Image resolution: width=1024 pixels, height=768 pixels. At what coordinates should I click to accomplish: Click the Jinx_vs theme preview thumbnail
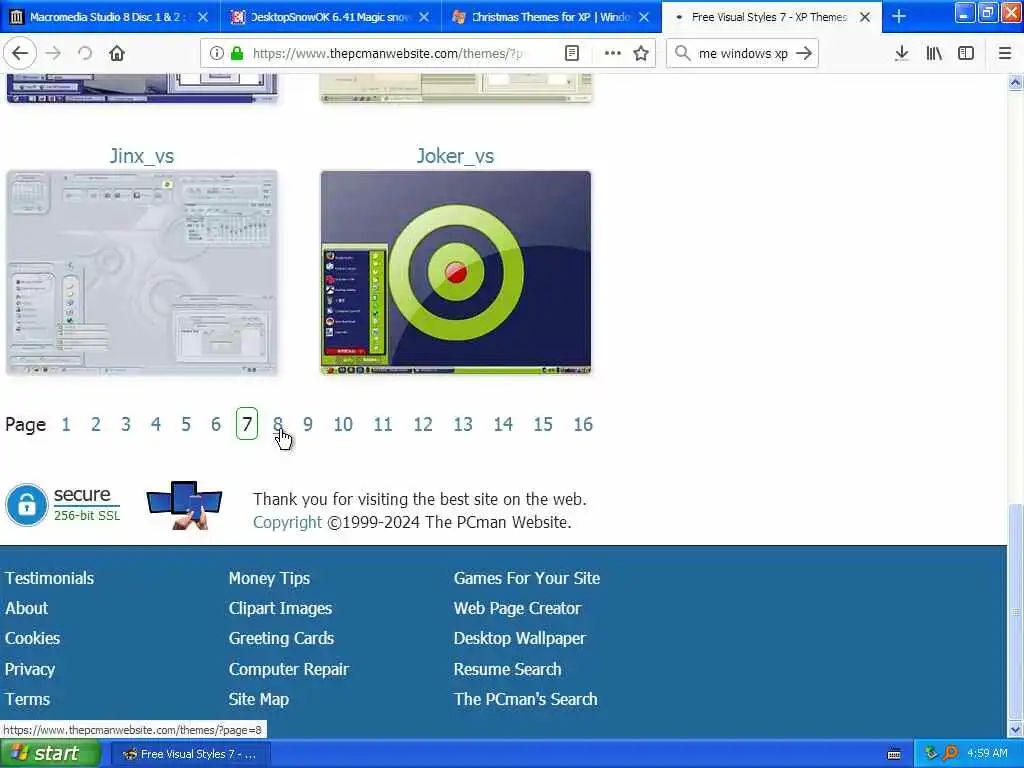[x=142, y=272]
